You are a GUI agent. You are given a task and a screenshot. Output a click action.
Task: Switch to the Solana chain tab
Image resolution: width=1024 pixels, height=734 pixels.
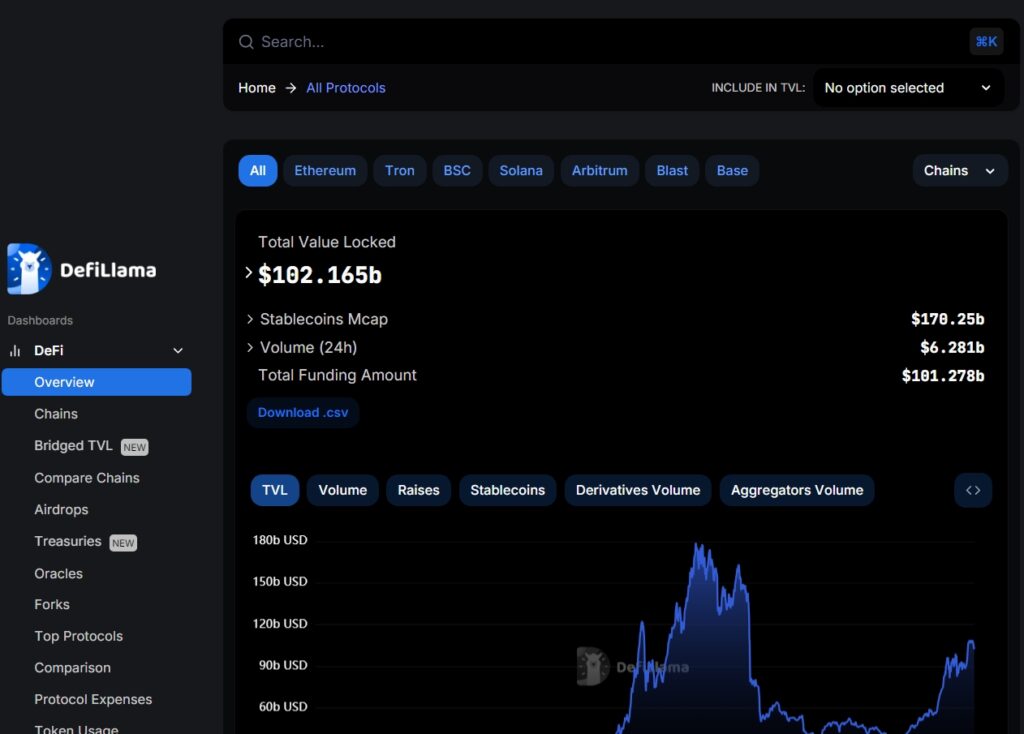point(521,170)
